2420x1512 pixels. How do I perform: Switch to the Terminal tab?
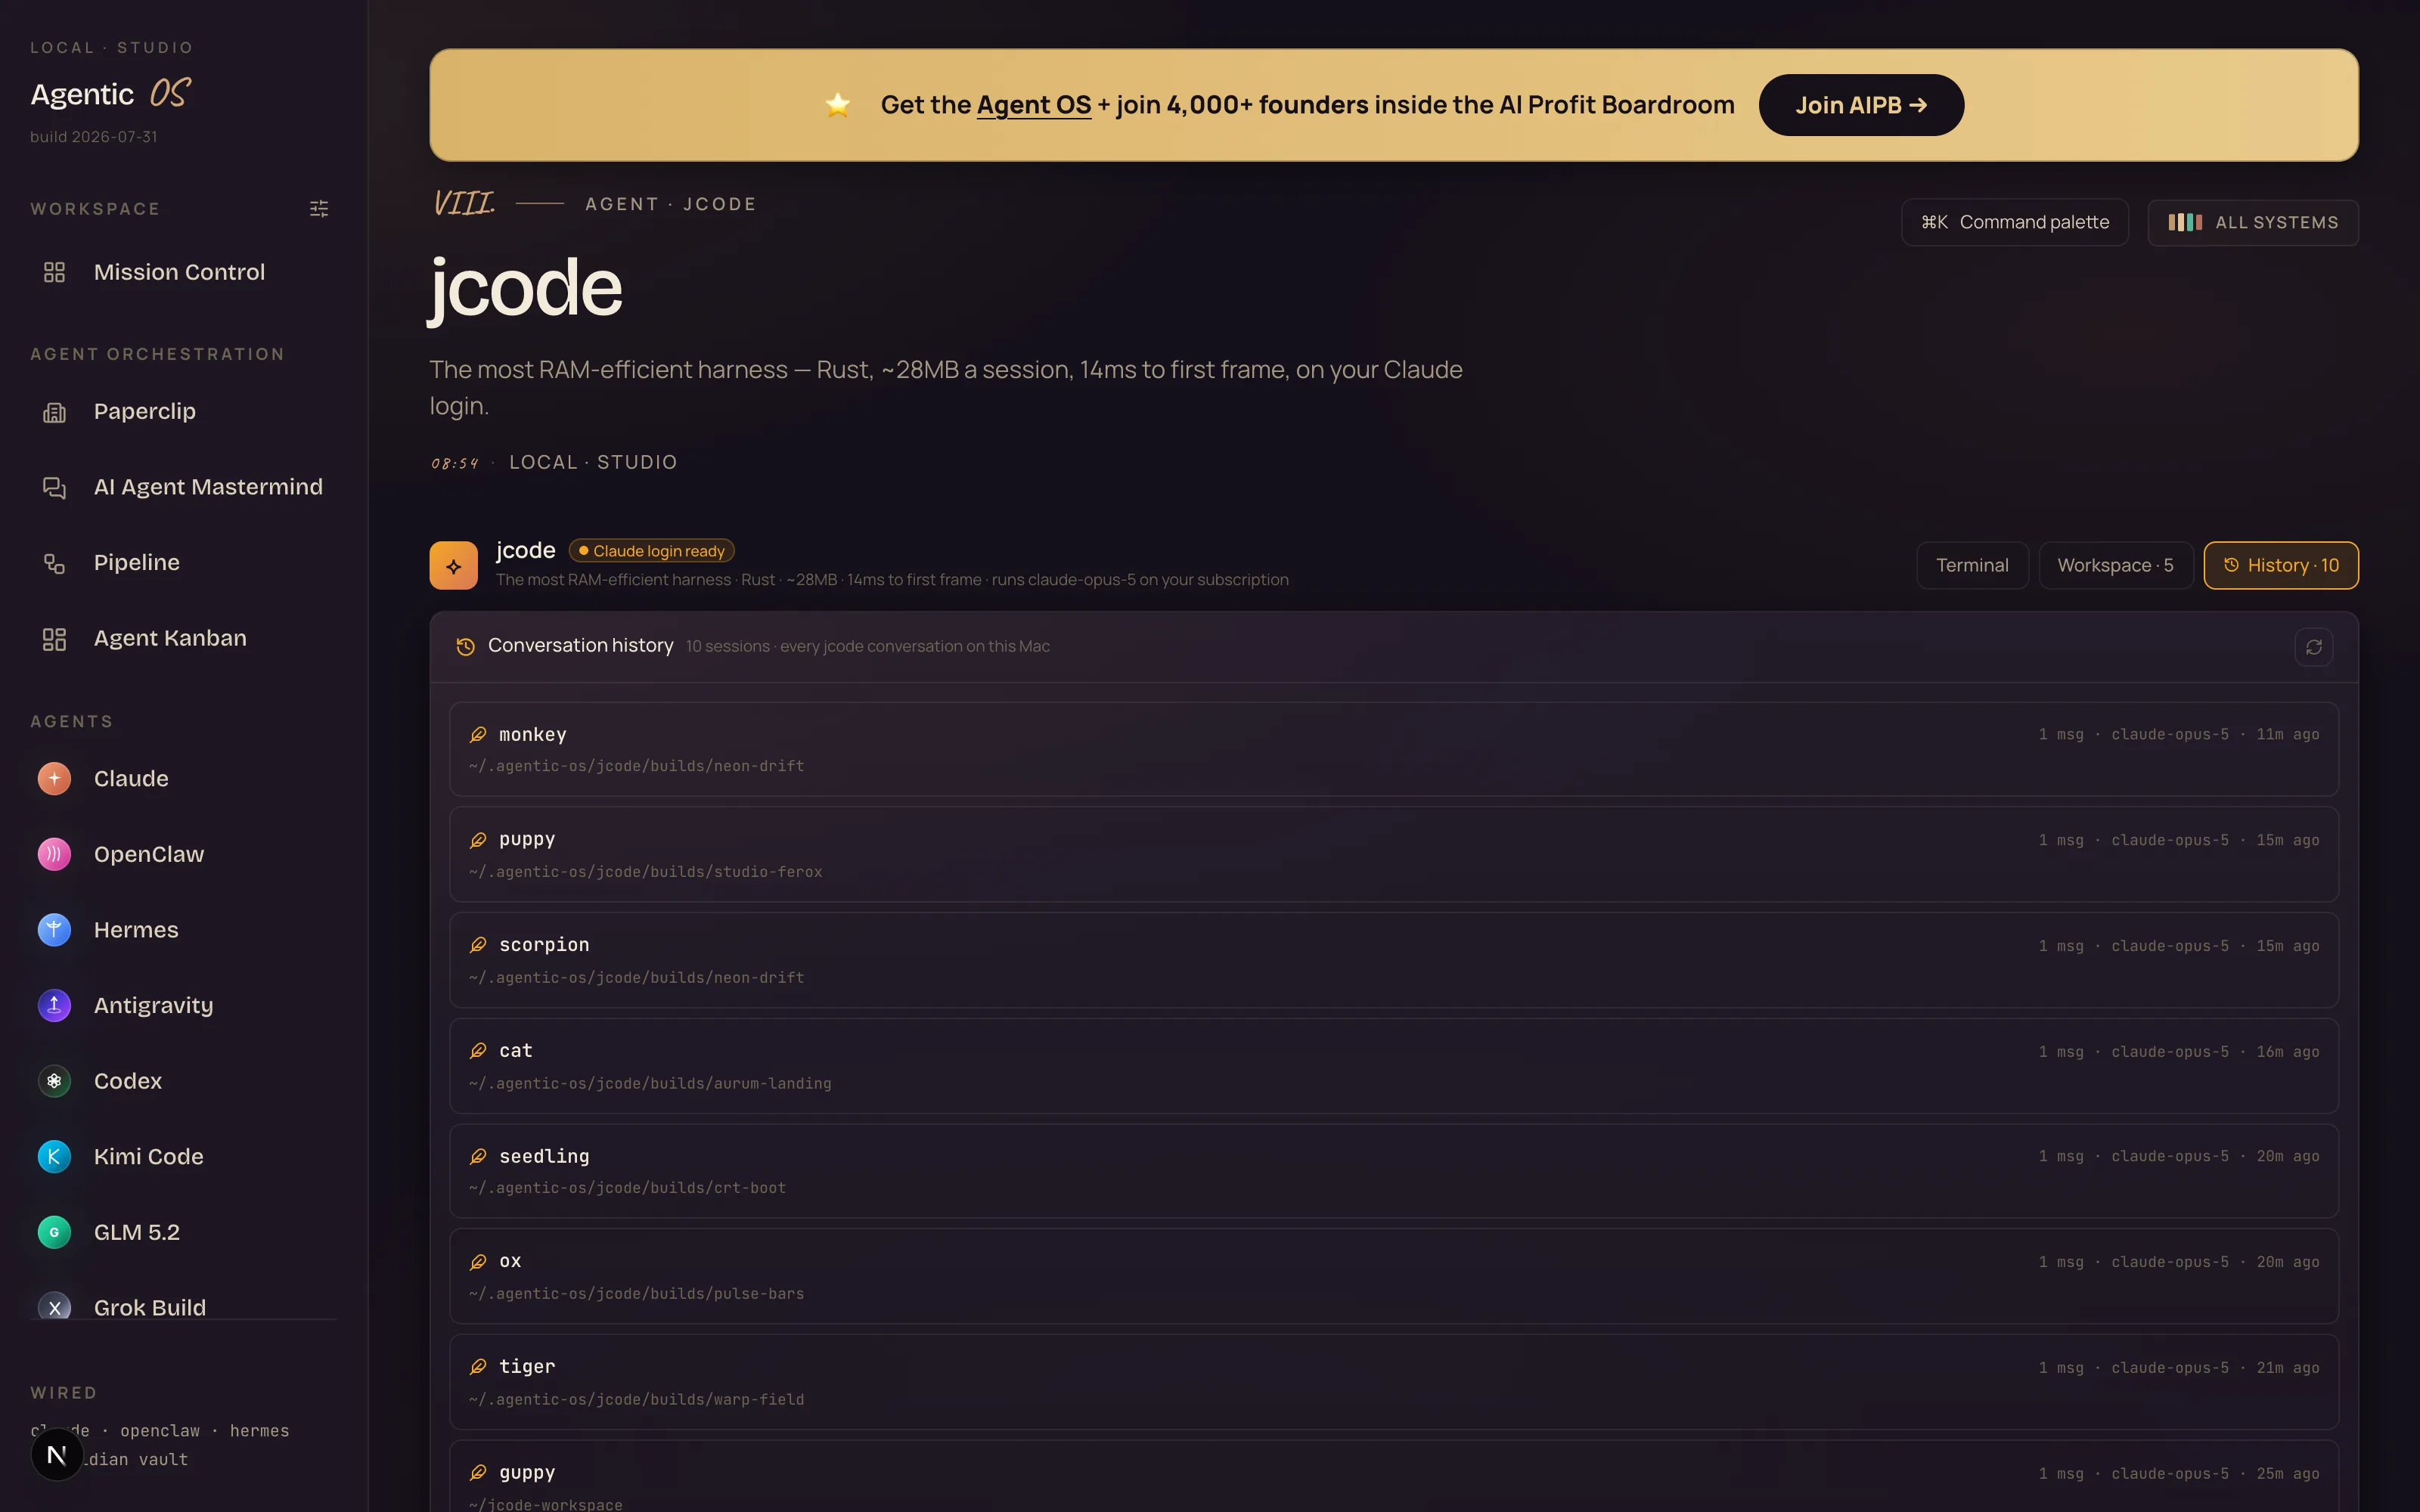point(1972,565)
